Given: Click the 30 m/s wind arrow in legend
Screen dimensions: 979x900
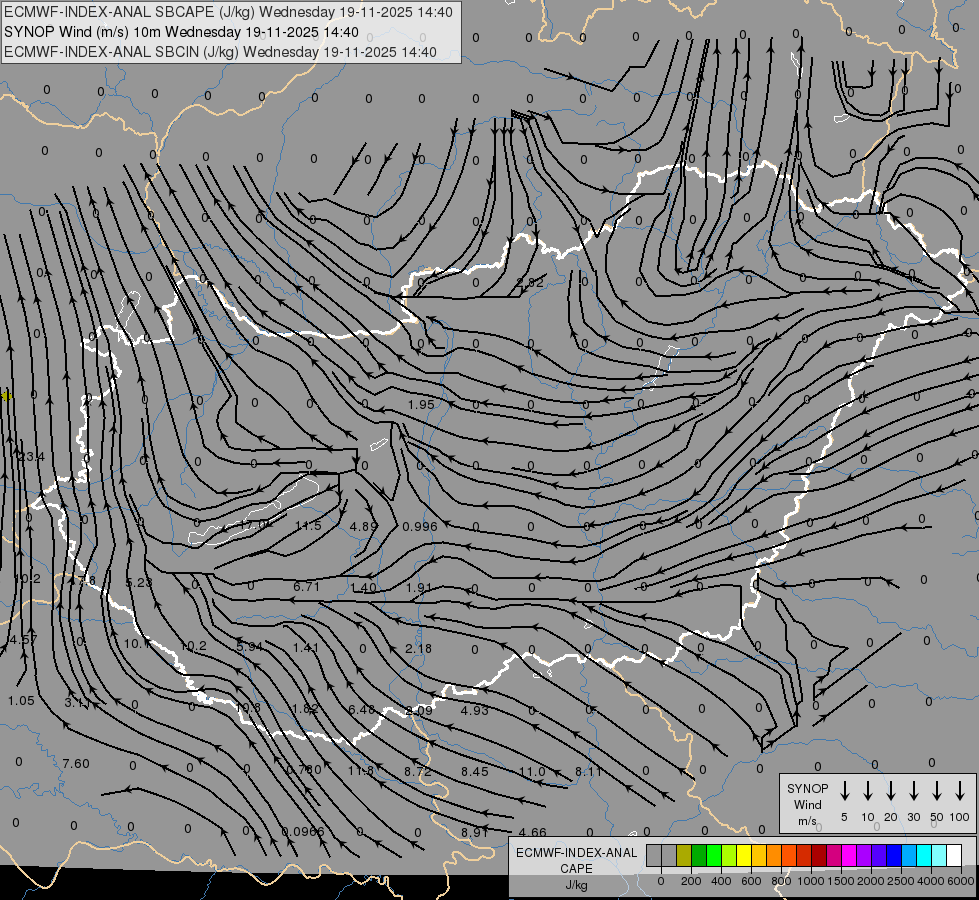Looking at the screenshot, I should tap(913, 791).
